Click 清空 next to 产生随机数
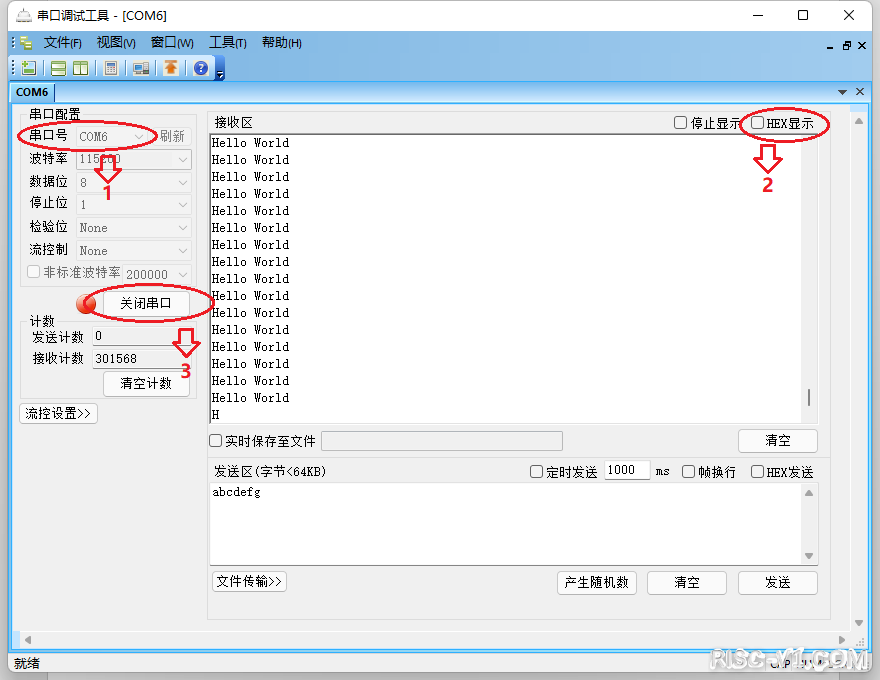The image size is (880, 680). (x=687, y=583)
